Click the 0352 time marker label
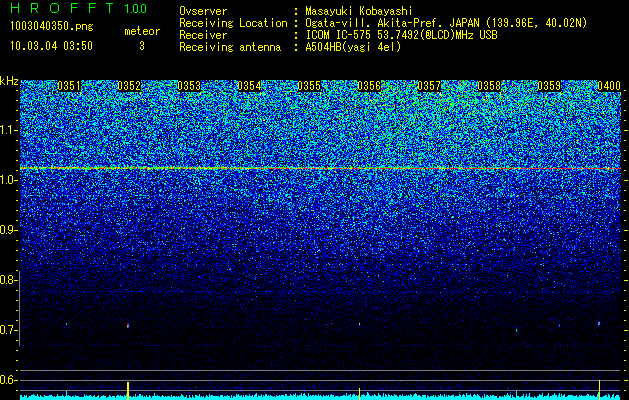 coord(129,86)
